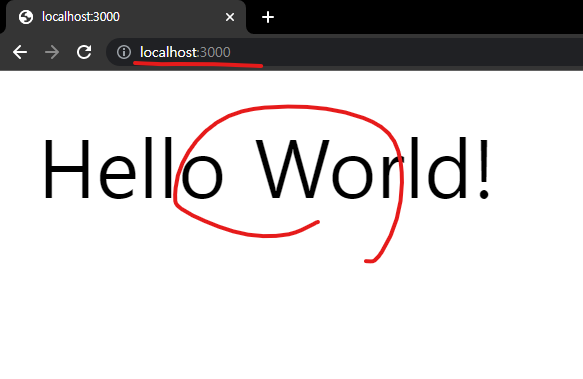The width and height of the screenshot is (583, 379).
Task: Click the forward navigation arrow
Action: (x=52, y=52)
